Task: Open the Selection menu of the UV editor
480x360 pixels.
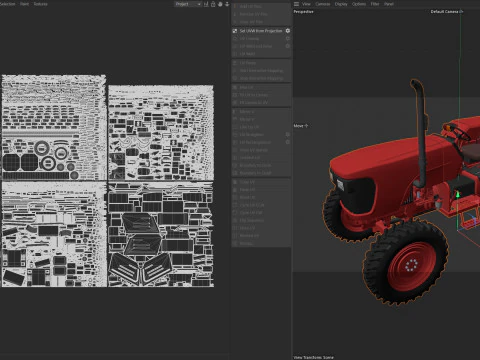Action: click(x=7, y=4)
